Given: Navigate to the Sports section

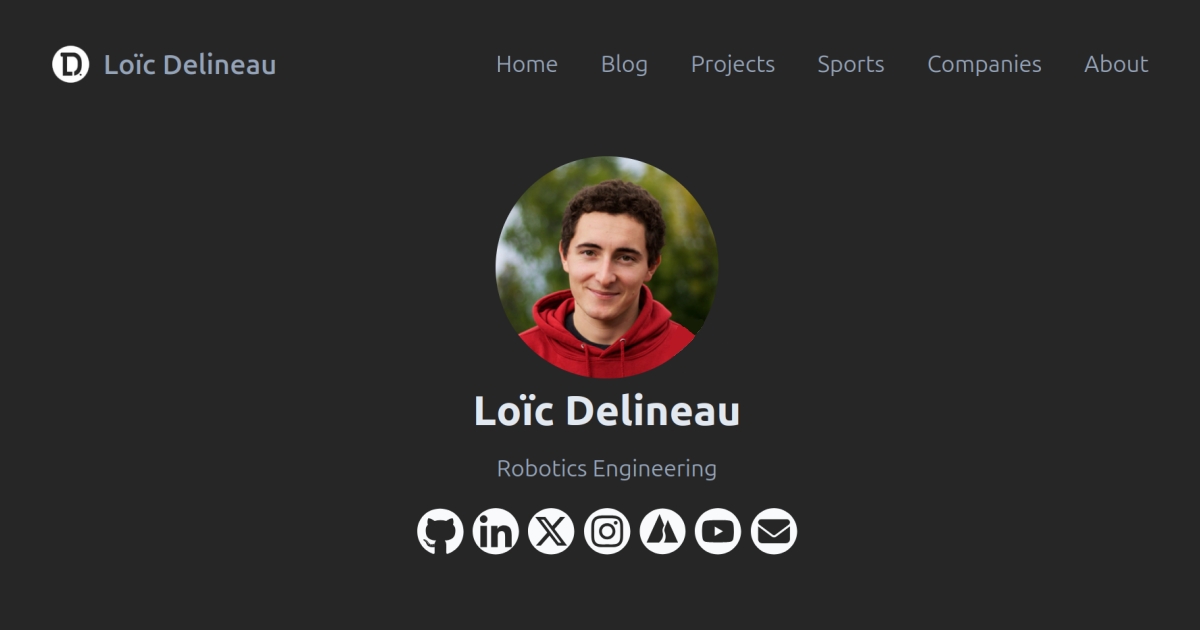Looking at the screenshot, I should click(851, 64).
